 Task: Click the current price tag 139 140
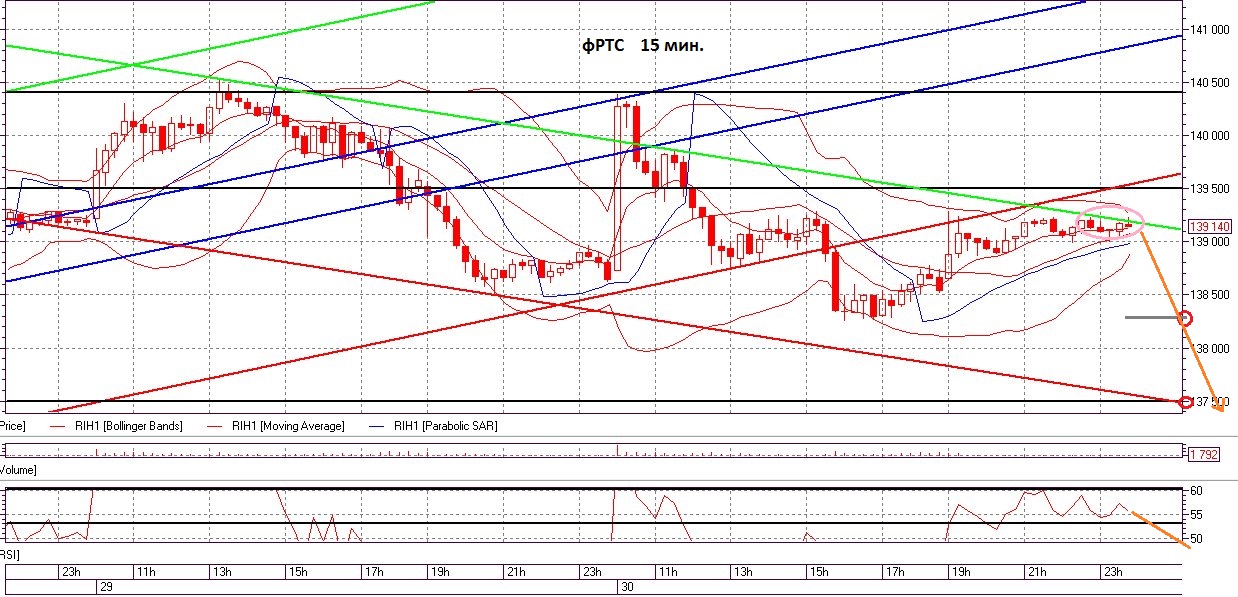pos(1210,227)
